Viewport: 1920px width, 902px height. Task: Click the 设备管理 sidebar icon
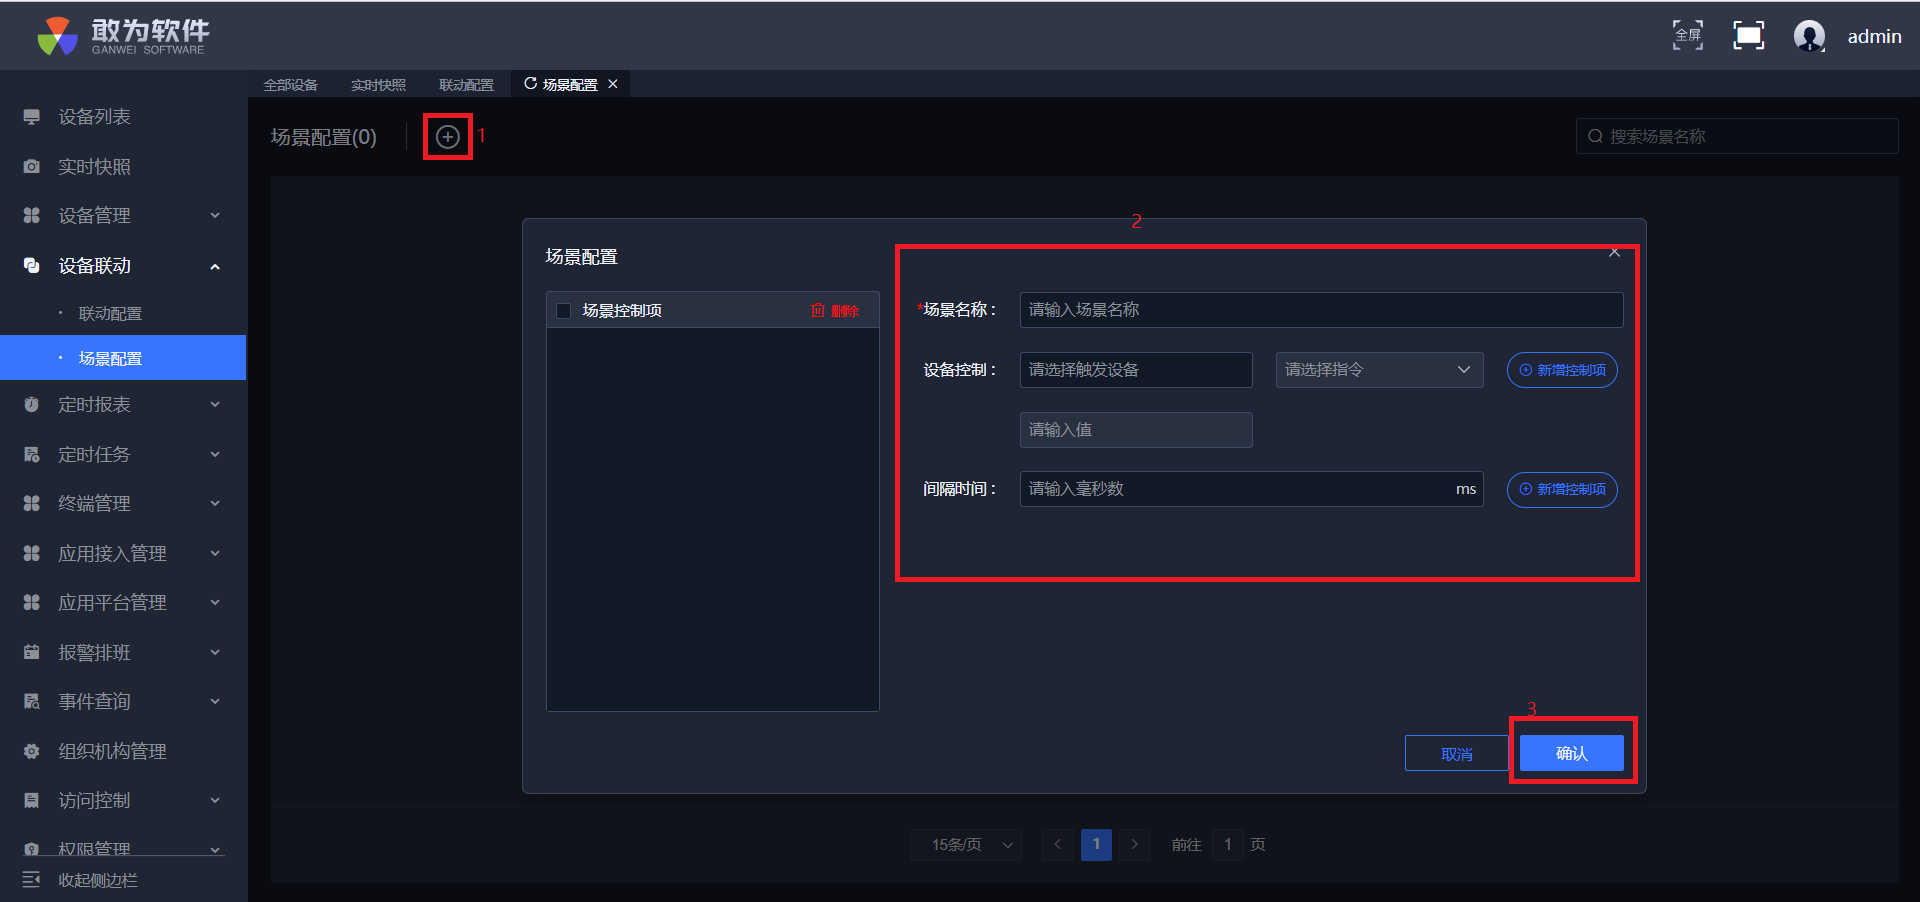point(32,216)
